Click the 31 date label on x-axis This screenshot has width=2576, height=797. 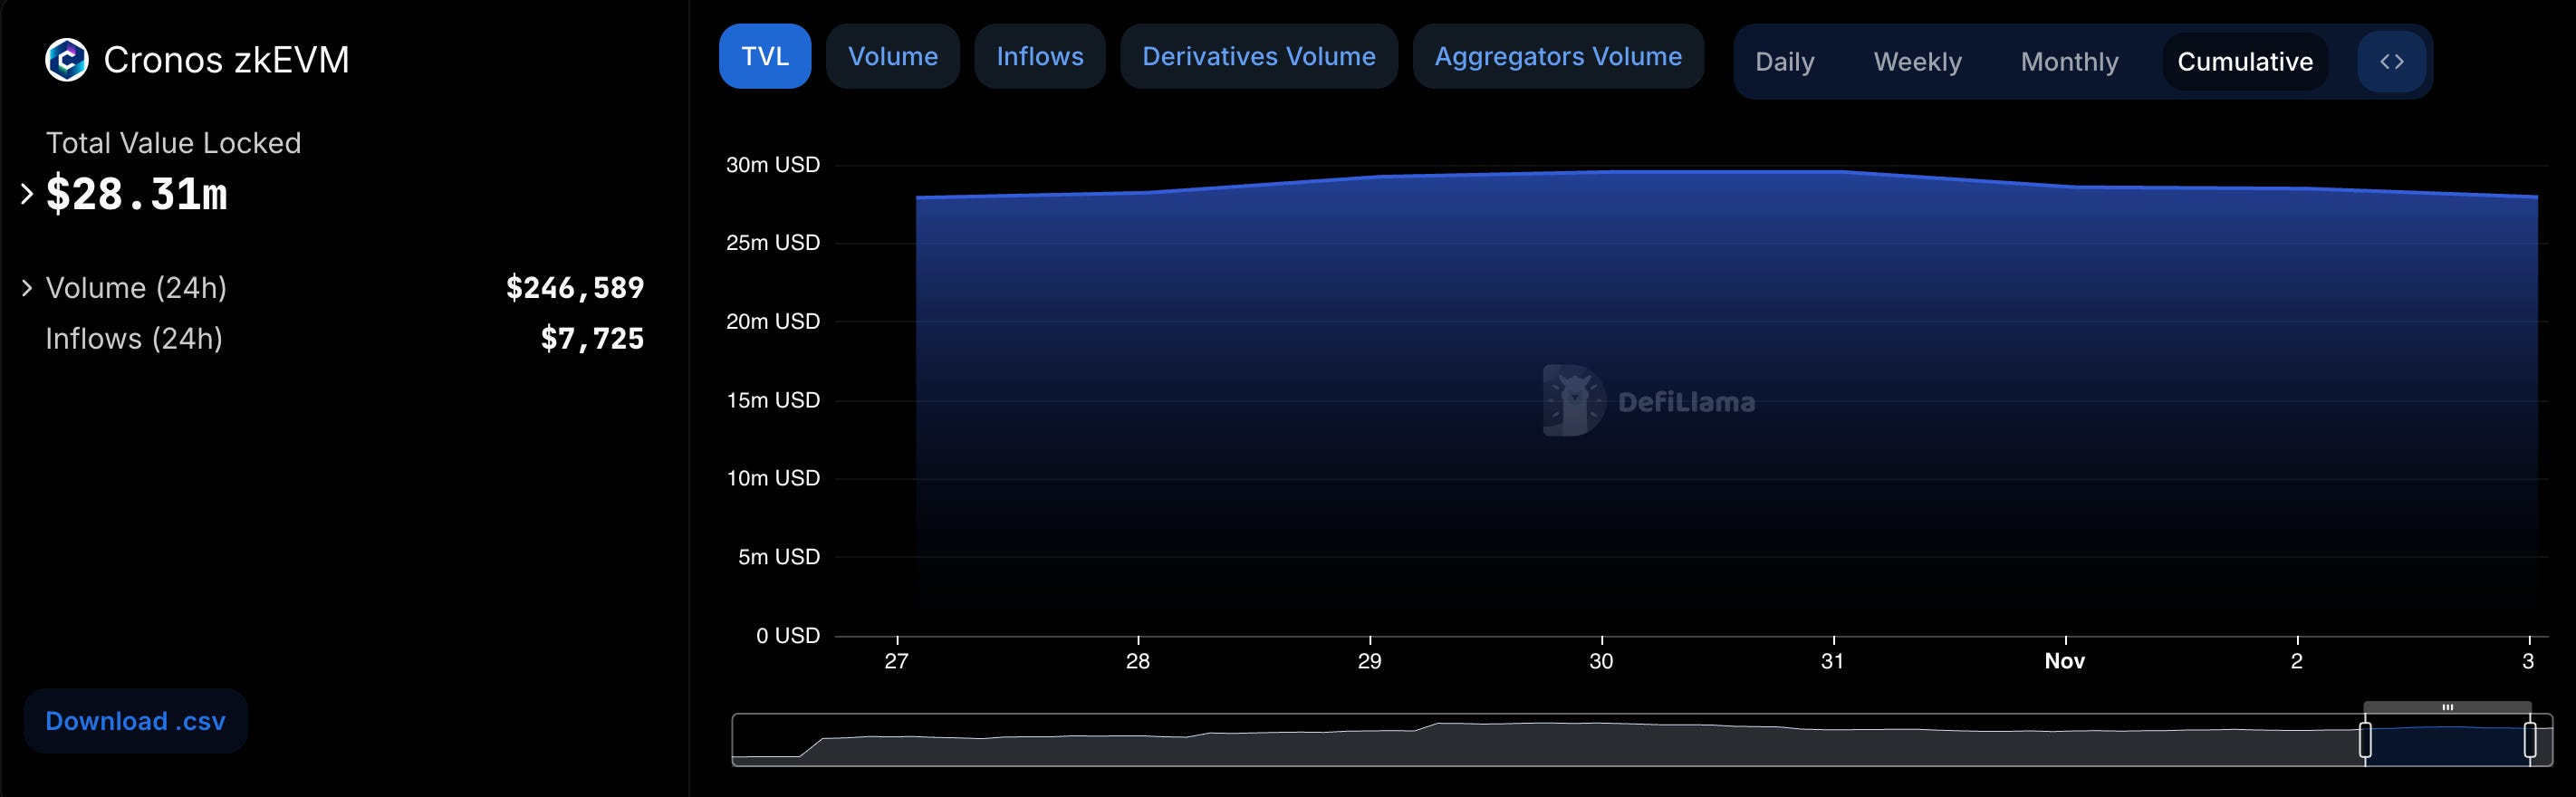coord(1832,661)
